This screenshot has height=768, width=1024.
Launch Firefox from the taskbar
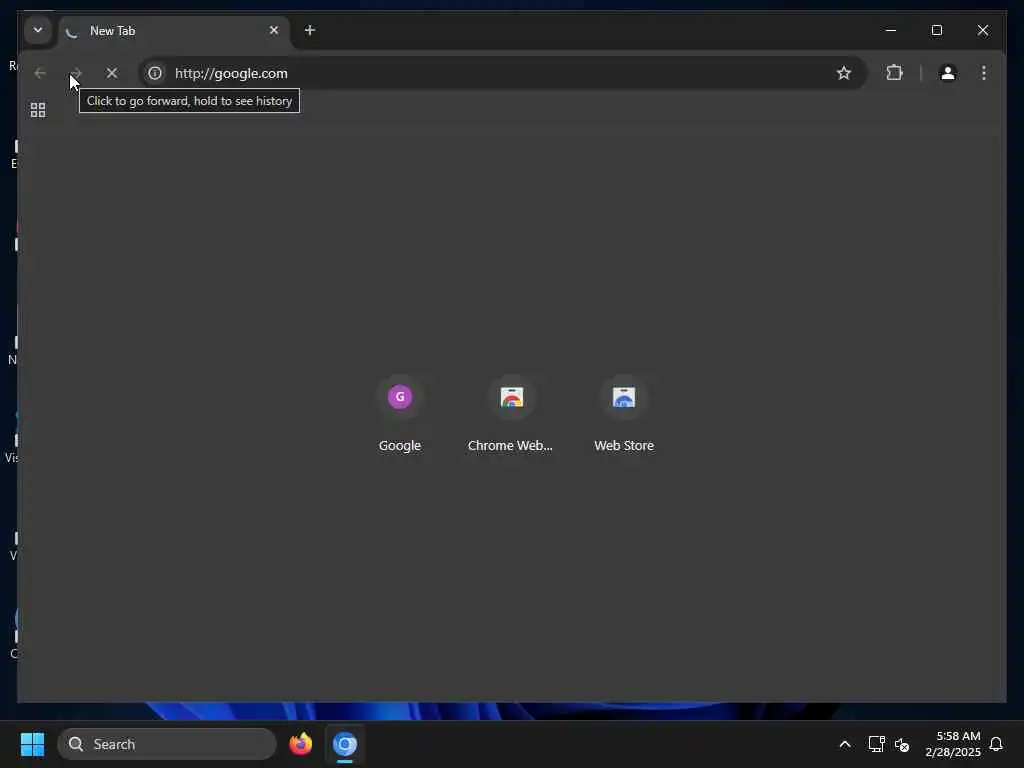coord(300,744)
